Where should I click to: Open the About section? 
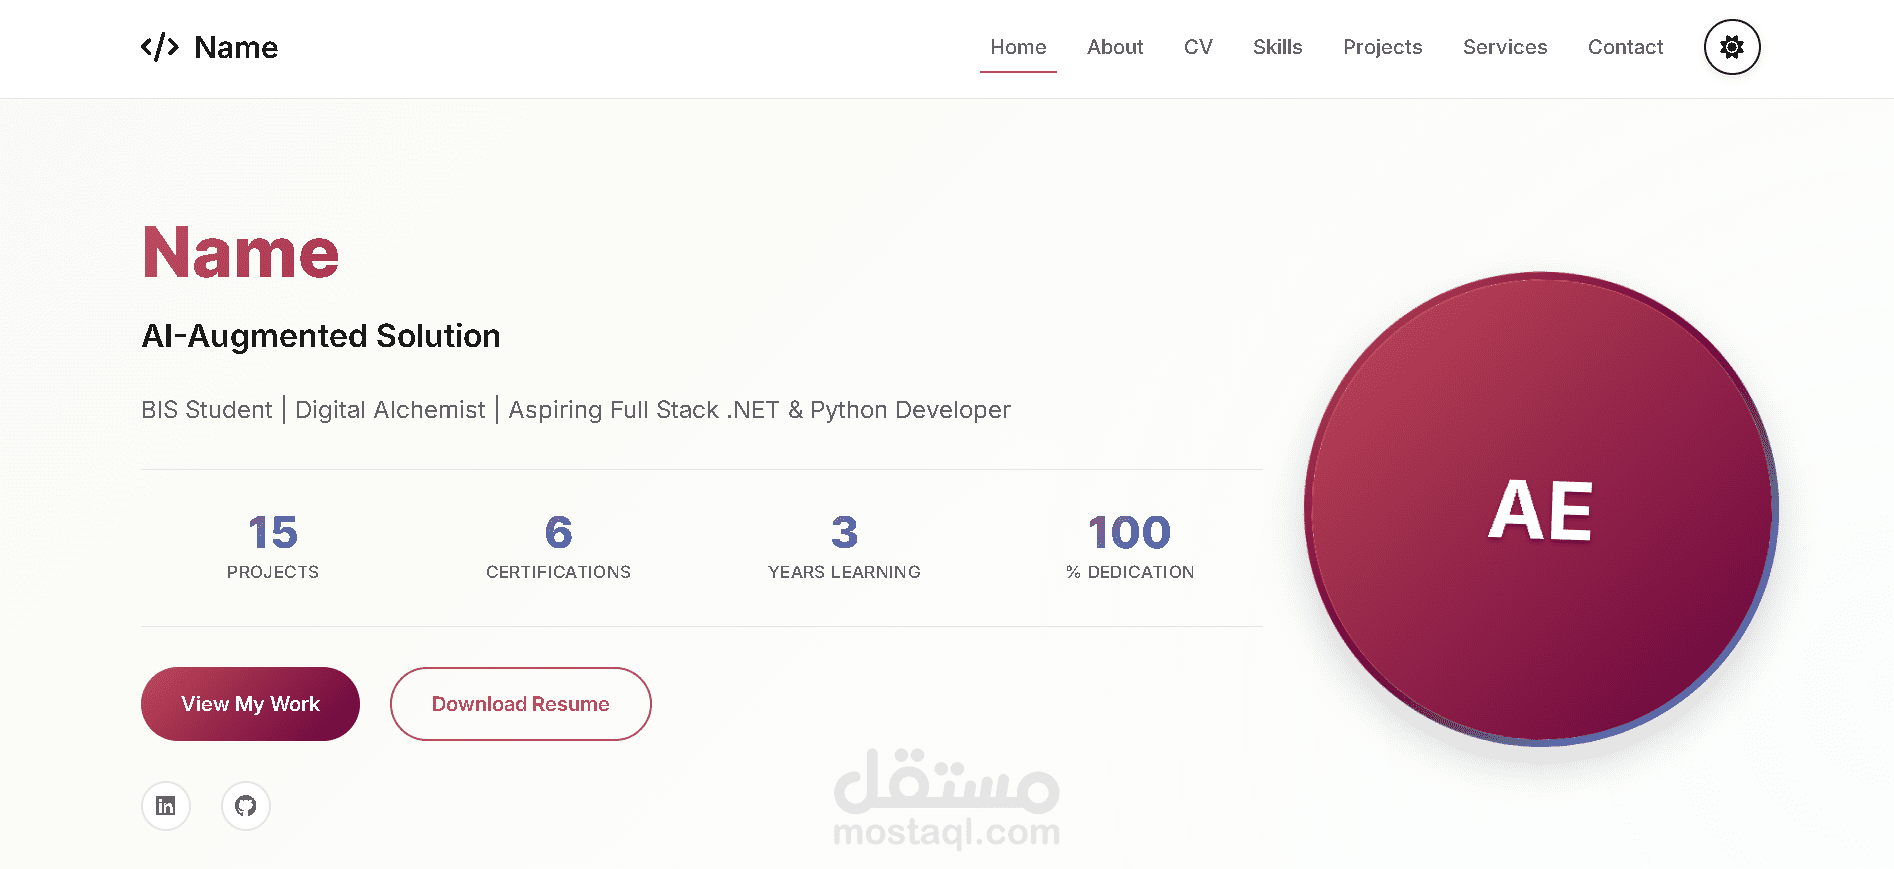pos(1115,47)
